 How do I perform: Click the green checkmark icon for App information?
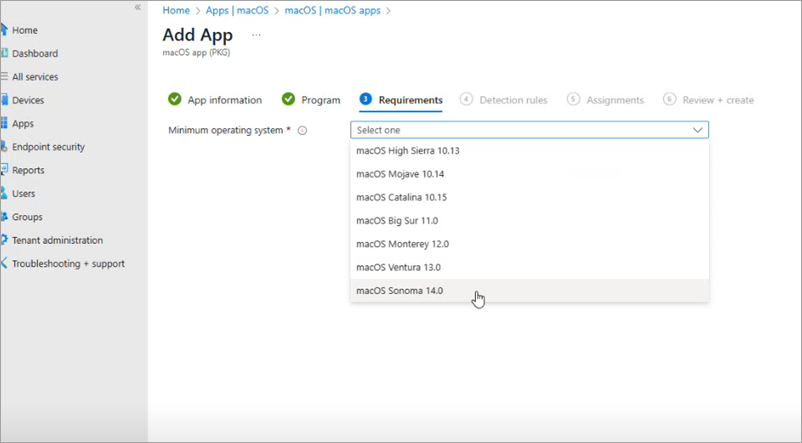tap(174, 99)
